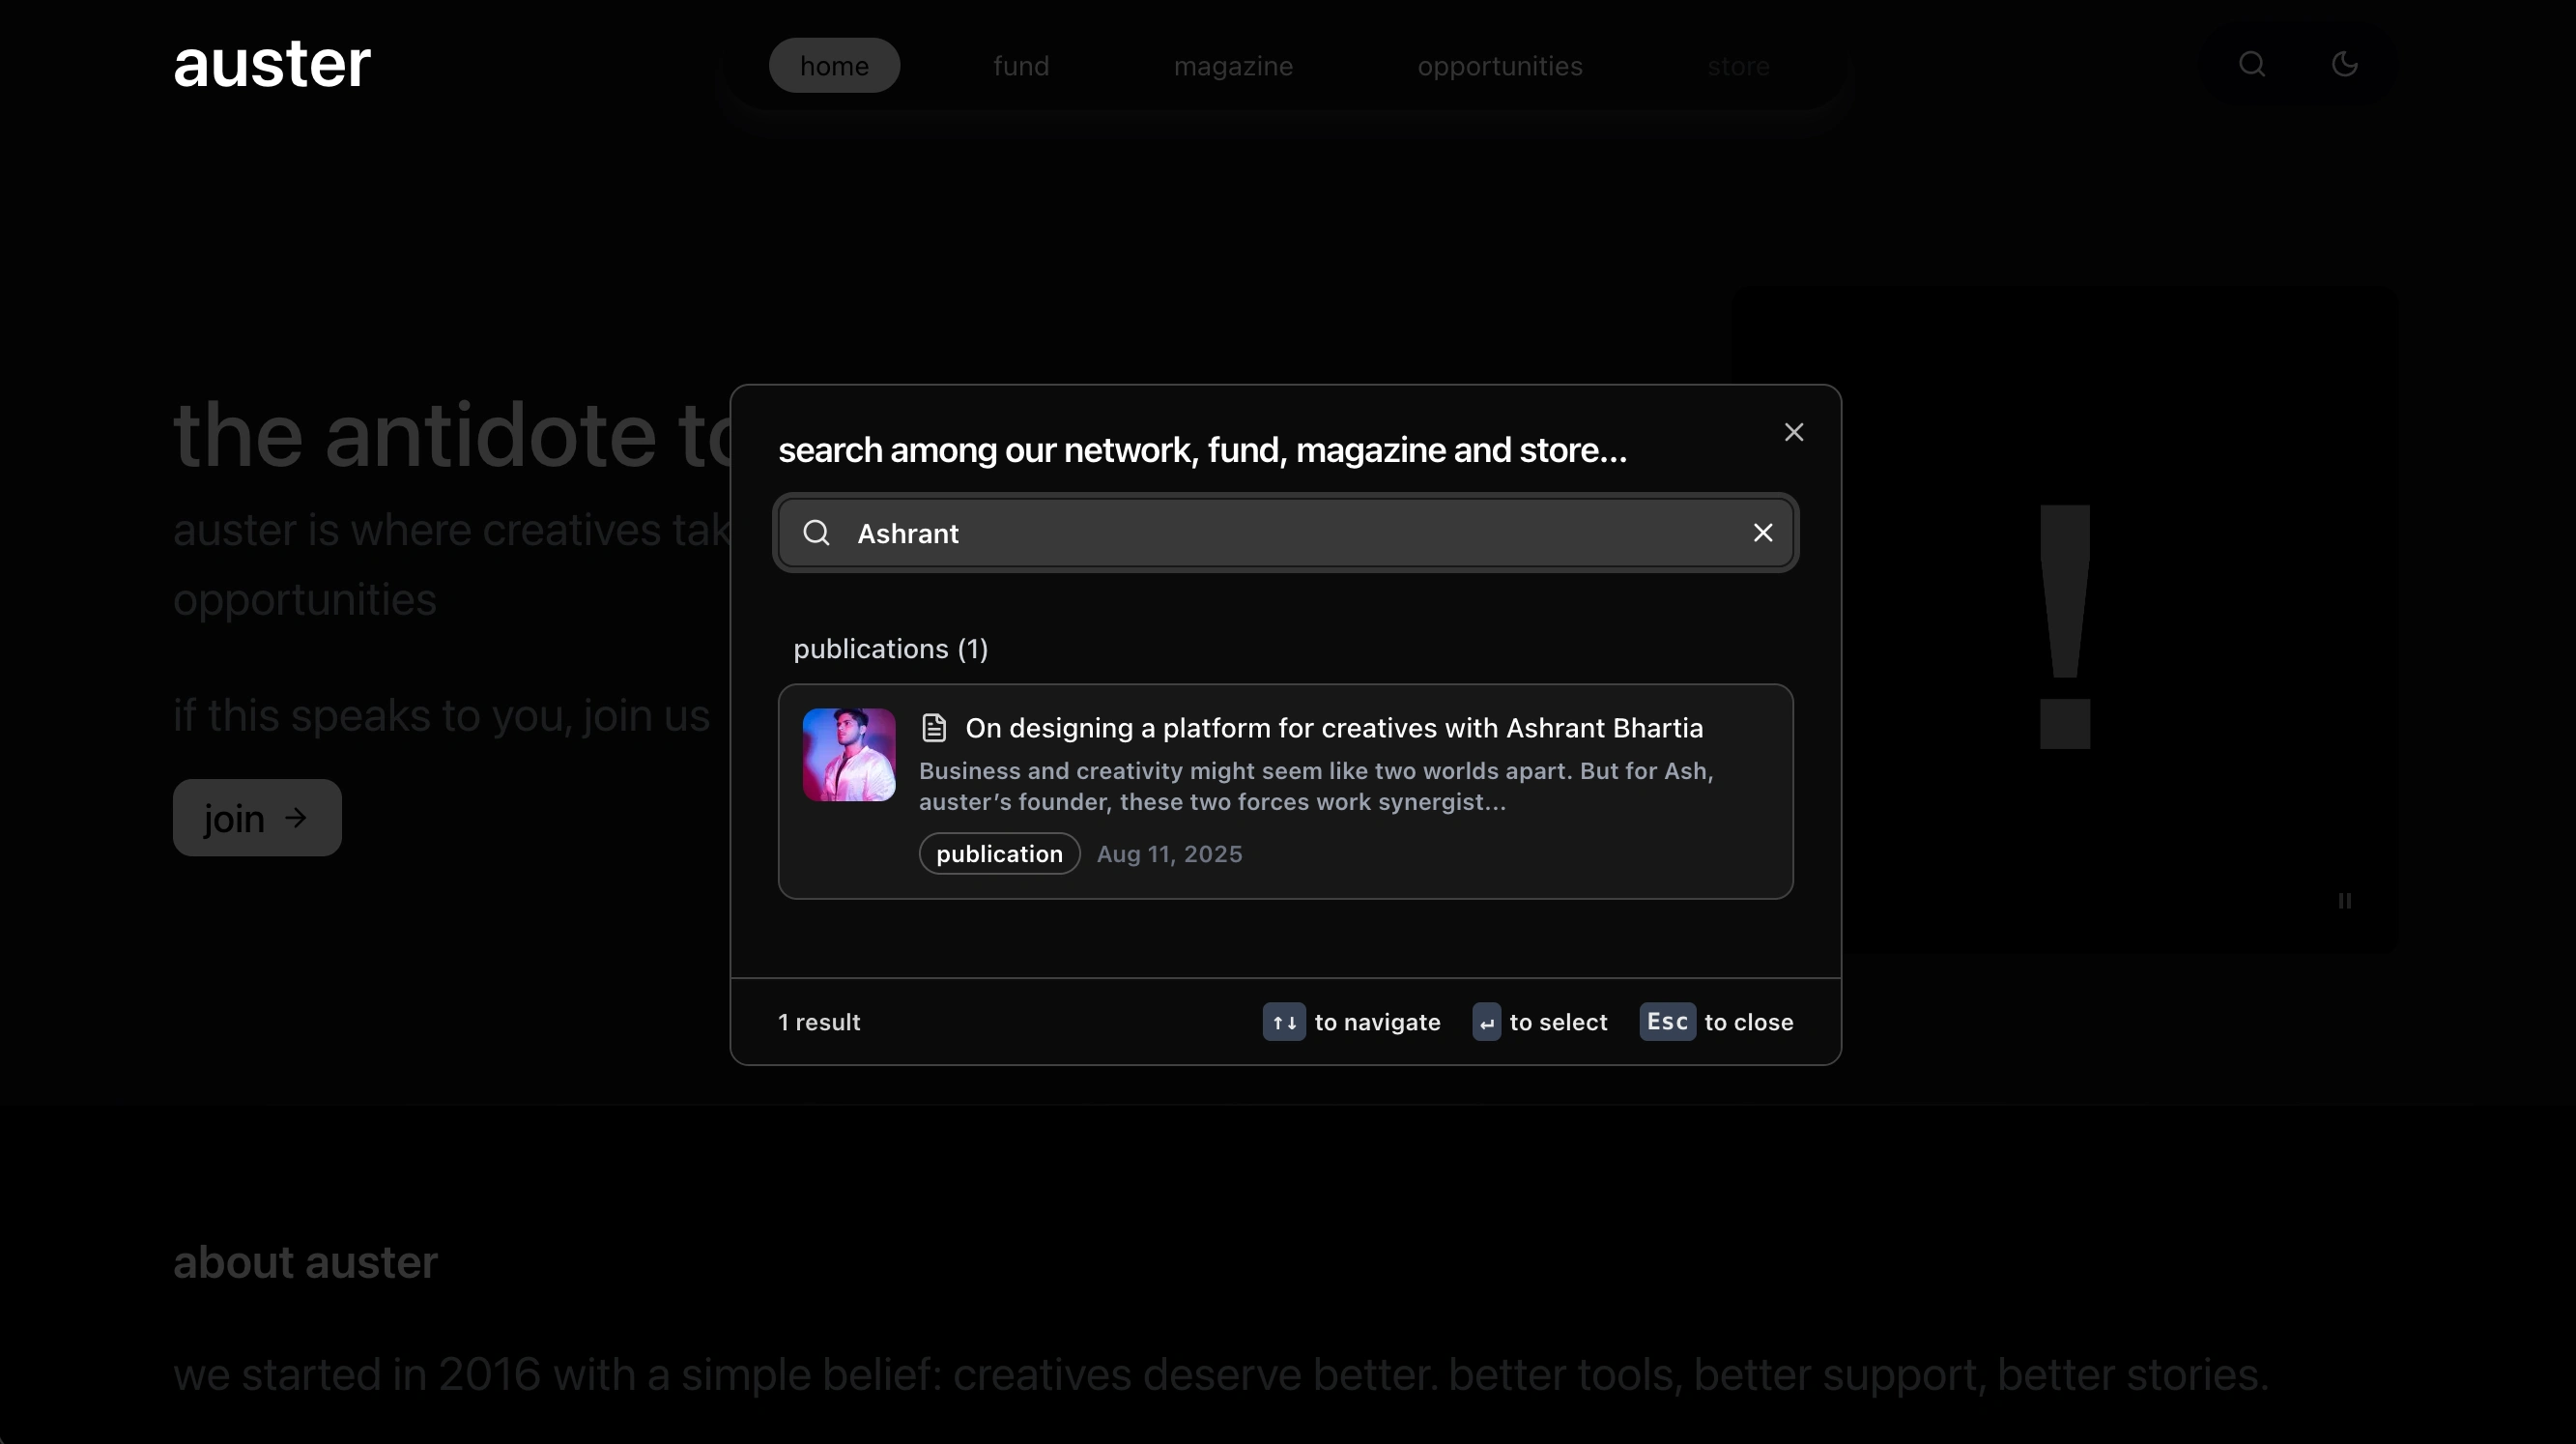Open the magazine nav tab
The width and height of the screenshot is (2576, 1444).
(x=1232, y=66)
